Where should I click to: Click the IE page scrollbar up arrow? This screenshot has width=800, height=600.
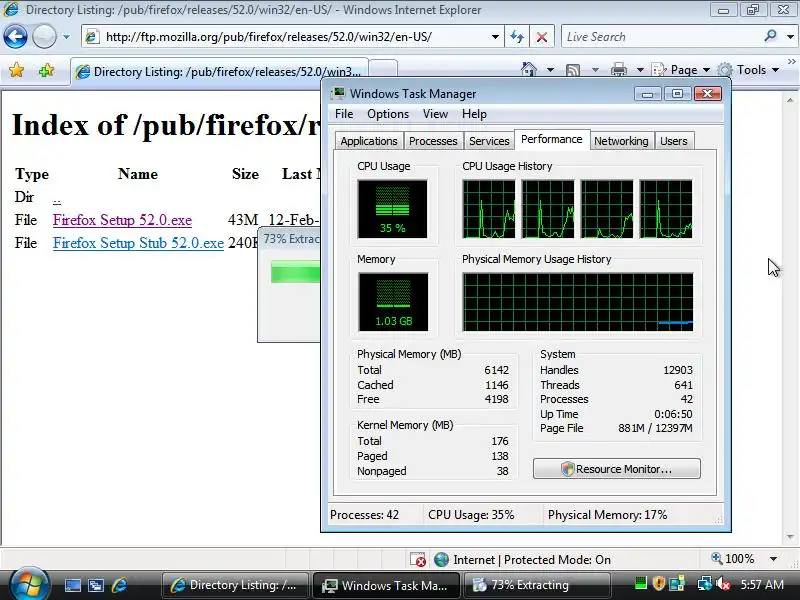790,99
